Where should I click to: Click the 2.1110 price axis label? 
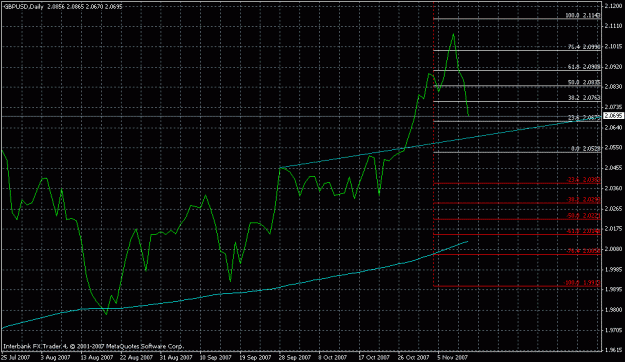[613, 26]
